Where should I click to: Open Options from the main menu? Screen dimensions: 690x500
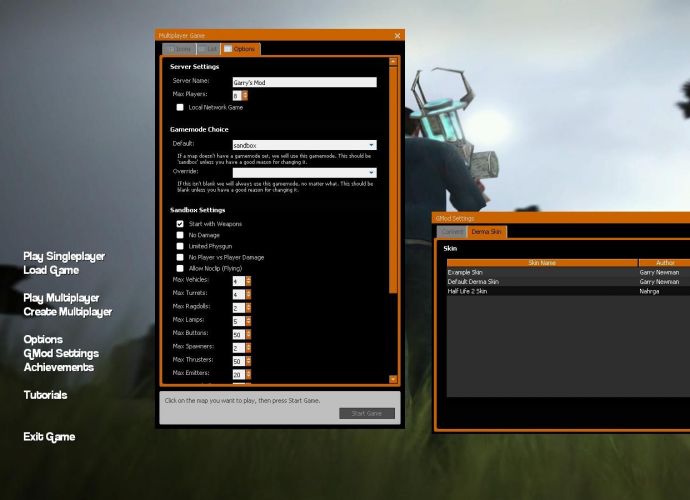[43, 339]
